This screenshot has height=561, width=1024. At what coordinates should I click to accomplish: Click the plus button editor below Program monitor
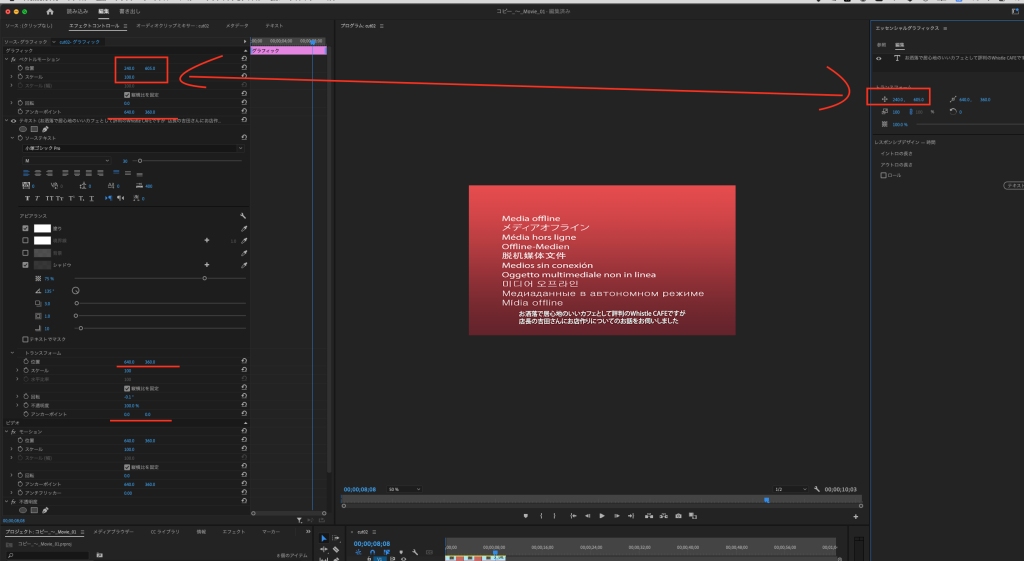click(x=855, y=516)
